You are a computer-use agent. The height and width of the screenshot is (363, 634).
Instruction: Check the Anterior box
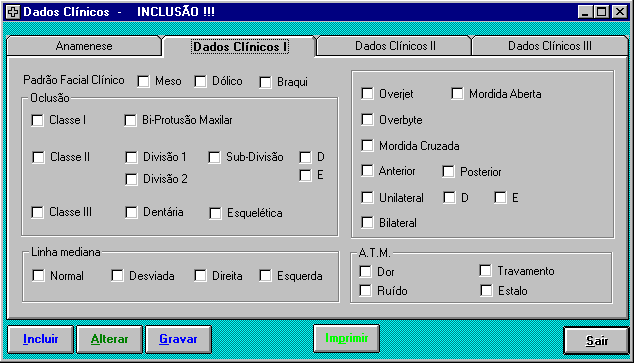pos(367,171)
